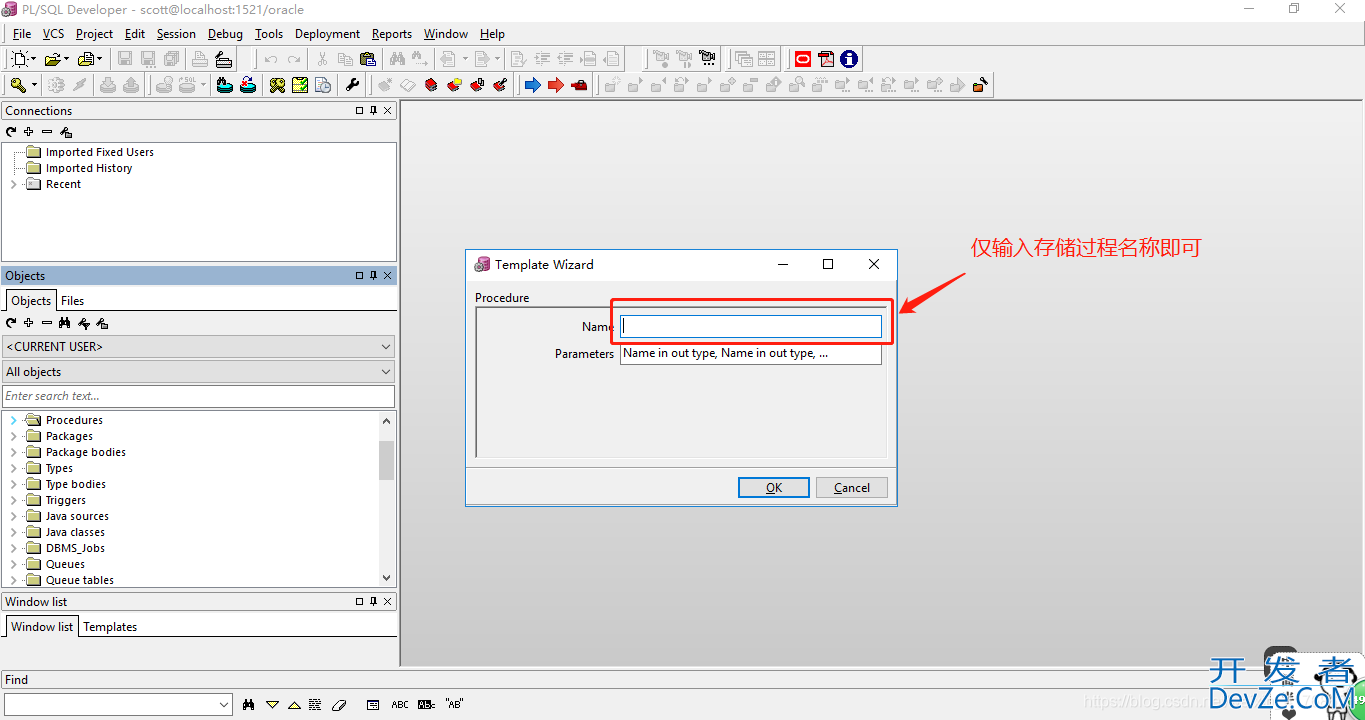Expand the Packages folder
This screenshot has height=720, width=1365.
point(13,436)
